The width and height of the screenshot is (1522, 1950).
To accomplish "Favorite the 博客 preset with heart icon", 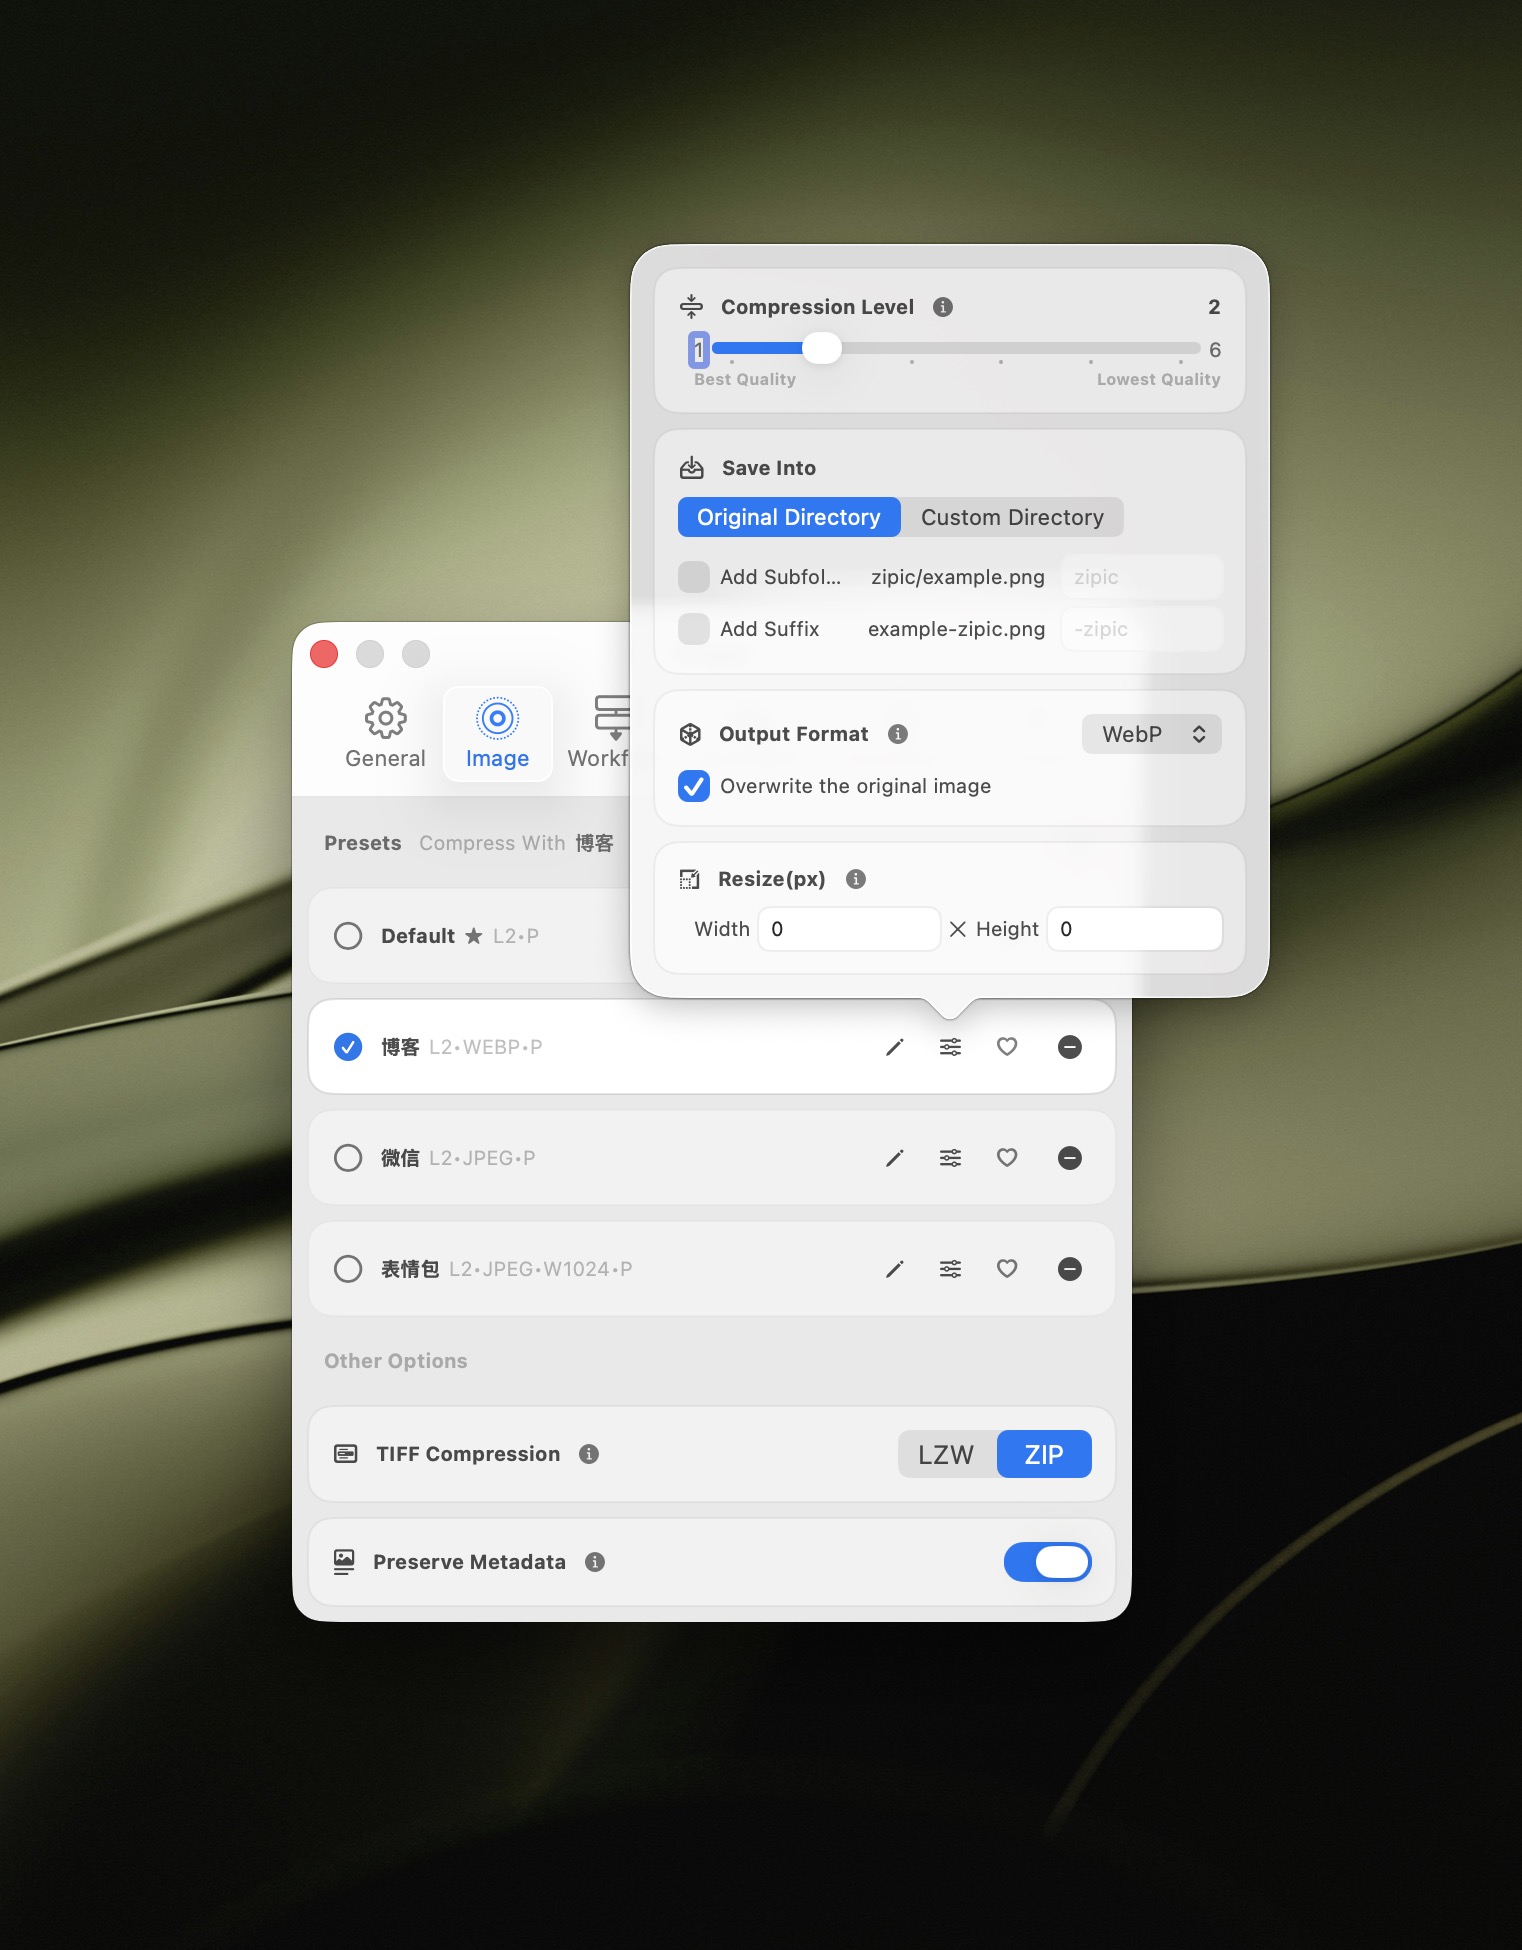I will (x=1007, y=1047).
